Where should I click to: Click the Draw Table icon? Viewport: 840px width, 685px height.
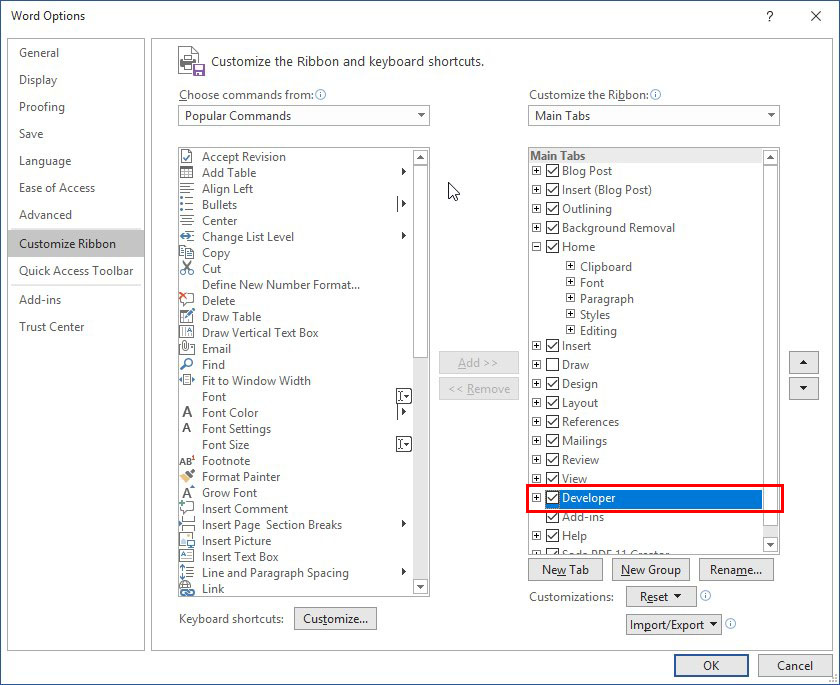coord(186,316)
